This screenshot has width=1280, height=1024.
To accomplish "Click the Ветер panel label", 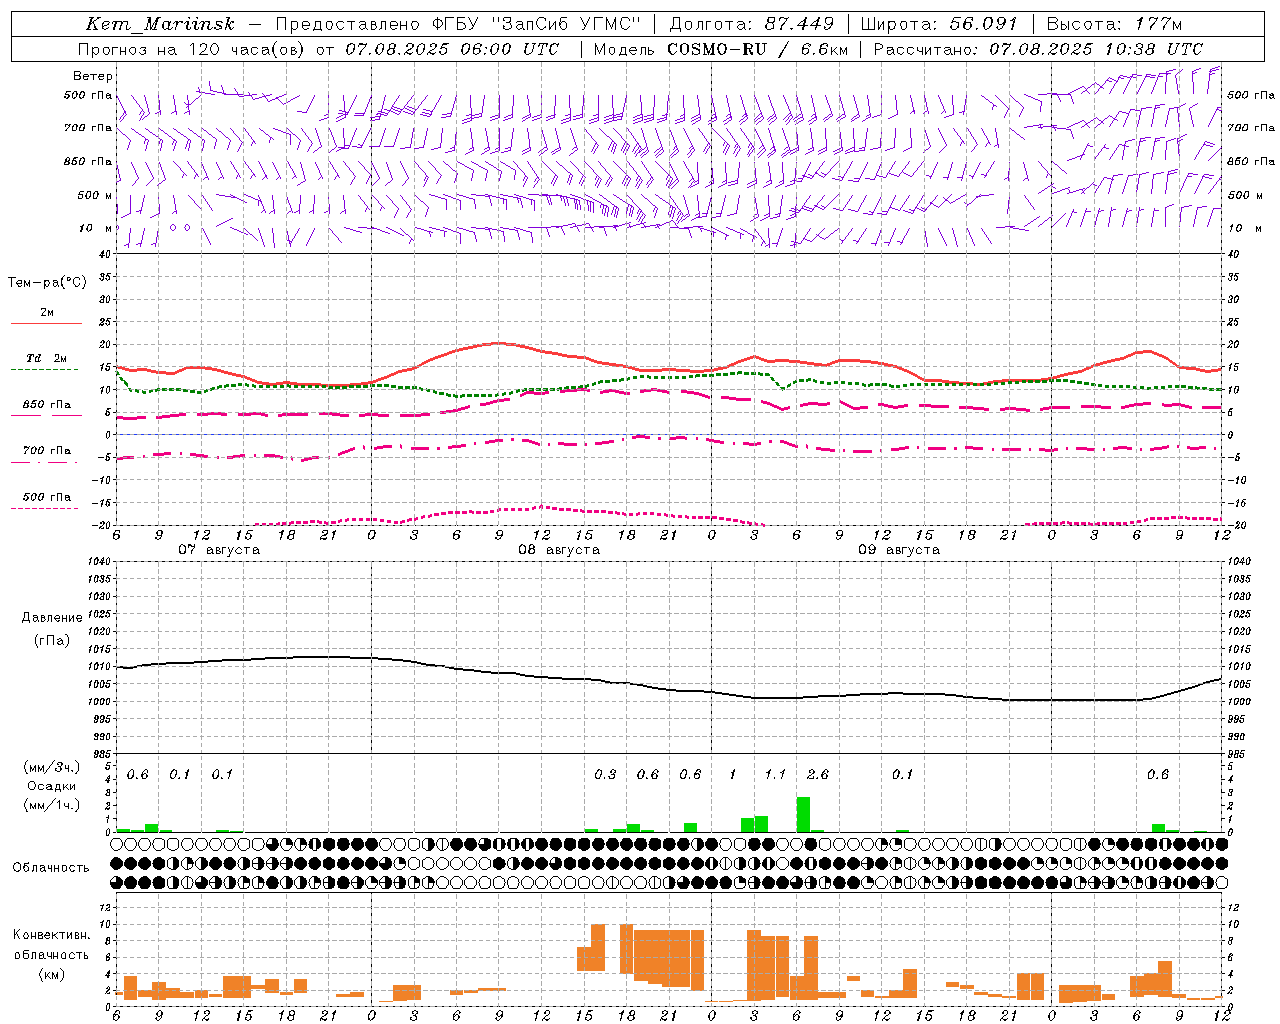I will [93, 76].
